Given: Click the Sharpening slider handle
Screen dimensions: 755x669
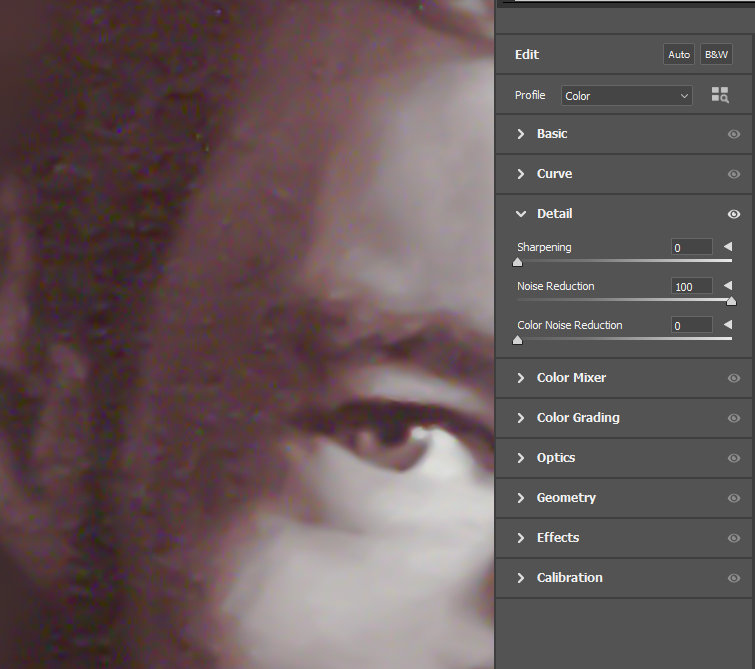Looking at the screenshot, I should 518,262.
